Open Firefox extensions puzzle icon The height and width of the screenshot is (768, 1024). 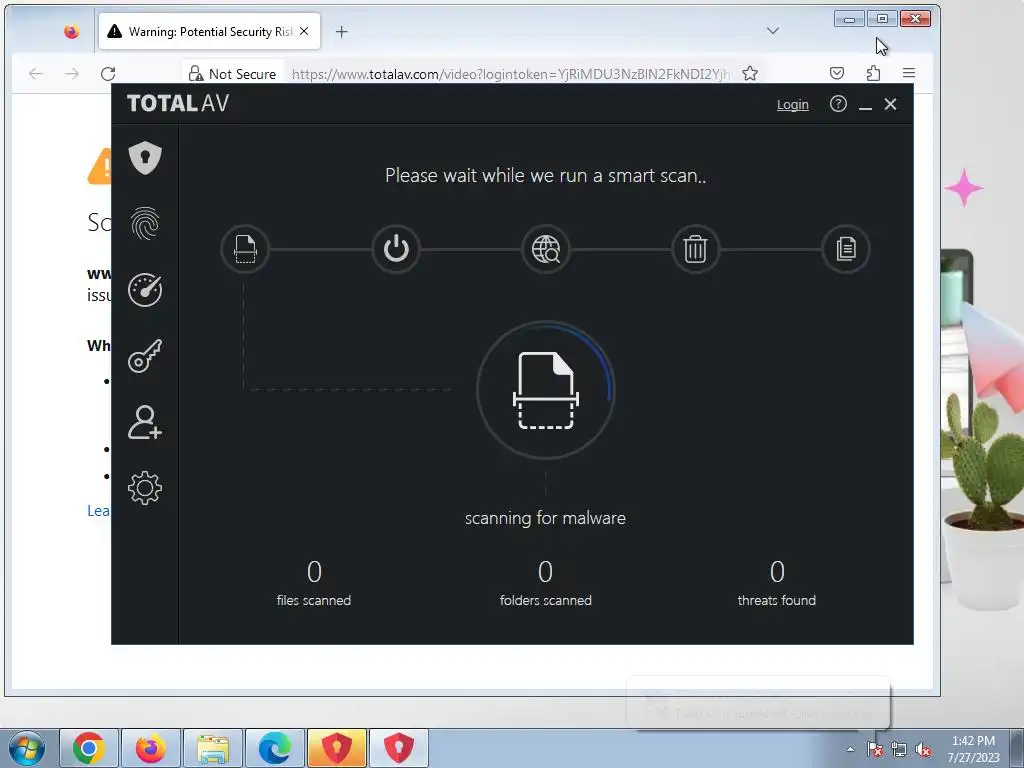873,73
